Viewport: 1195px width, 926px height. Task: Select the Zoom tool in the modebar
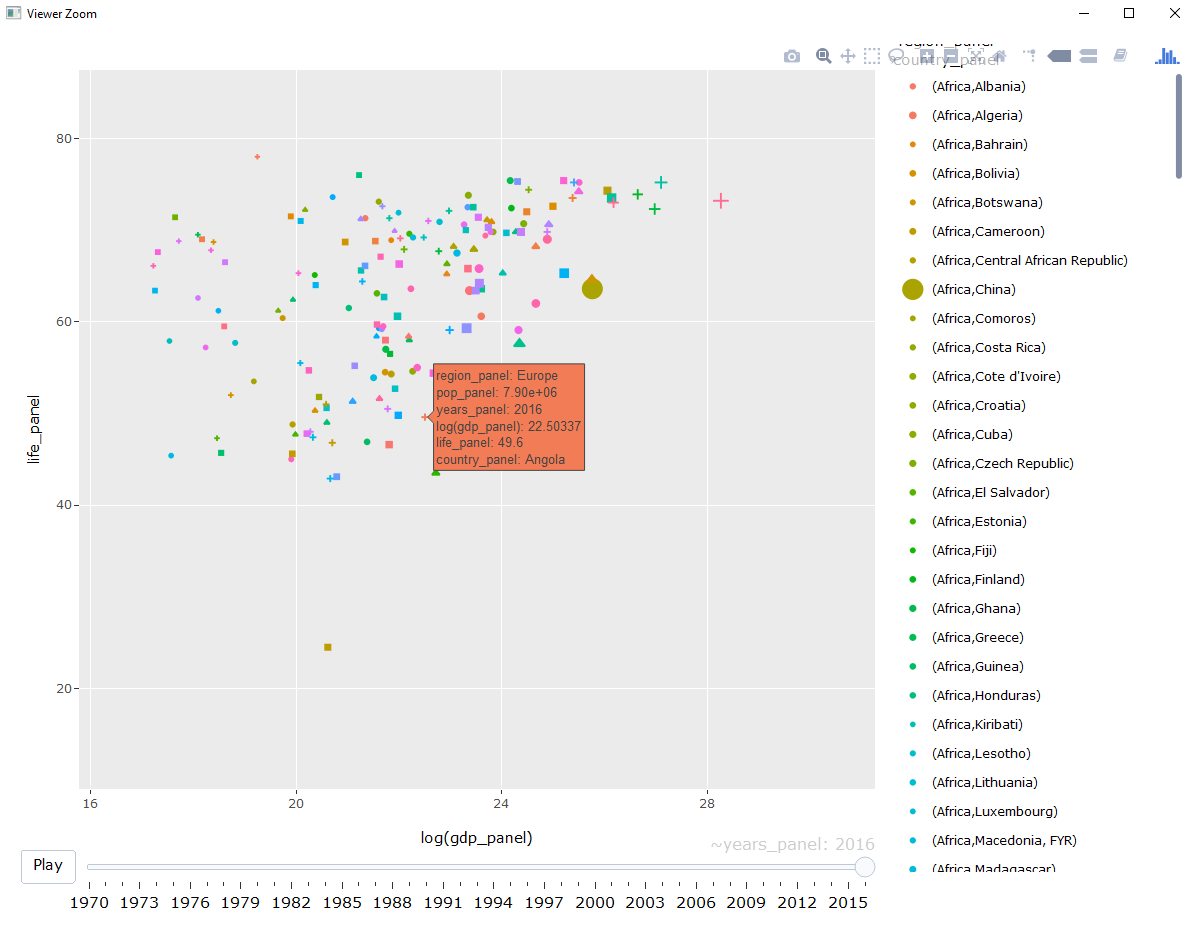822,56
